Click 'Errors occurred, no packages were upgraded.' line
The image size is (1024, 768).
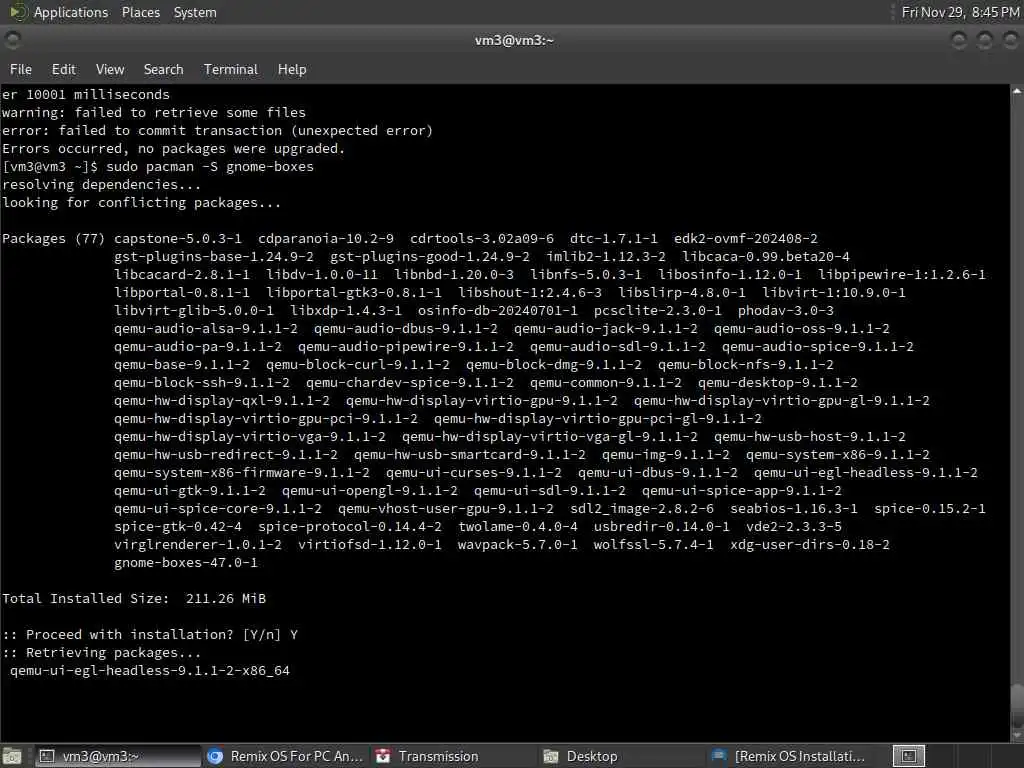[173, 148]
